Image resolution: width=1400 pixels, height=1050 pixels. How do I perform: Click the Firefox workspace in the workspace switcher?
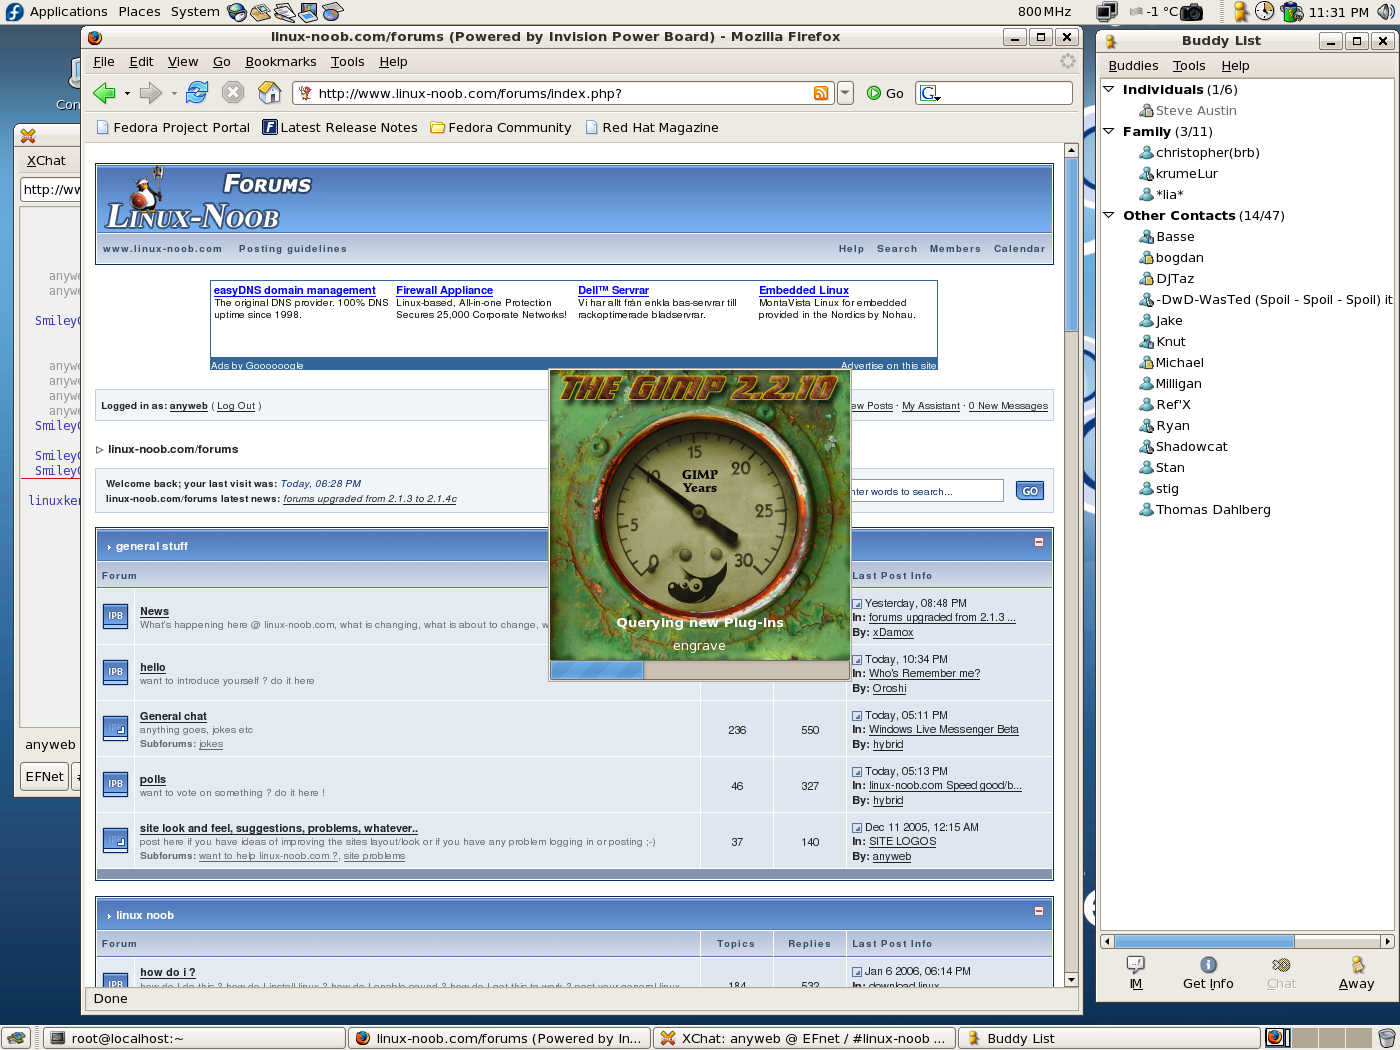(1277, 1037)
